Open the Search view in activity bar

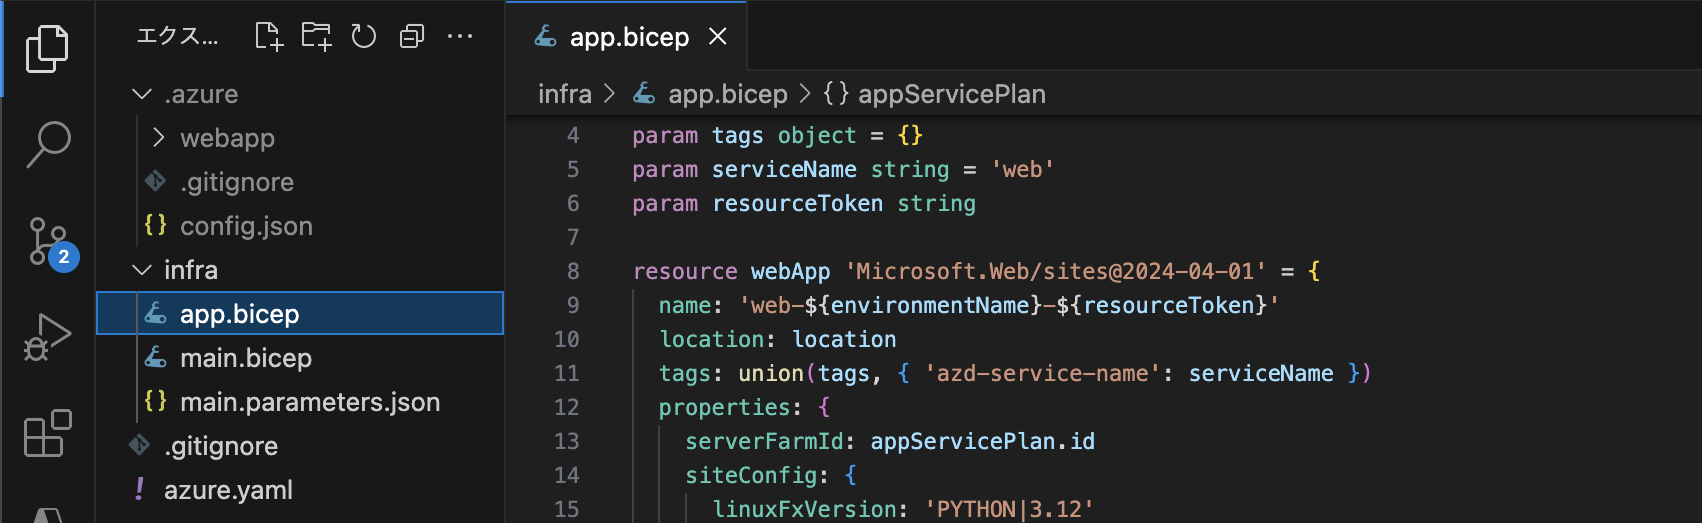(47, 144)
